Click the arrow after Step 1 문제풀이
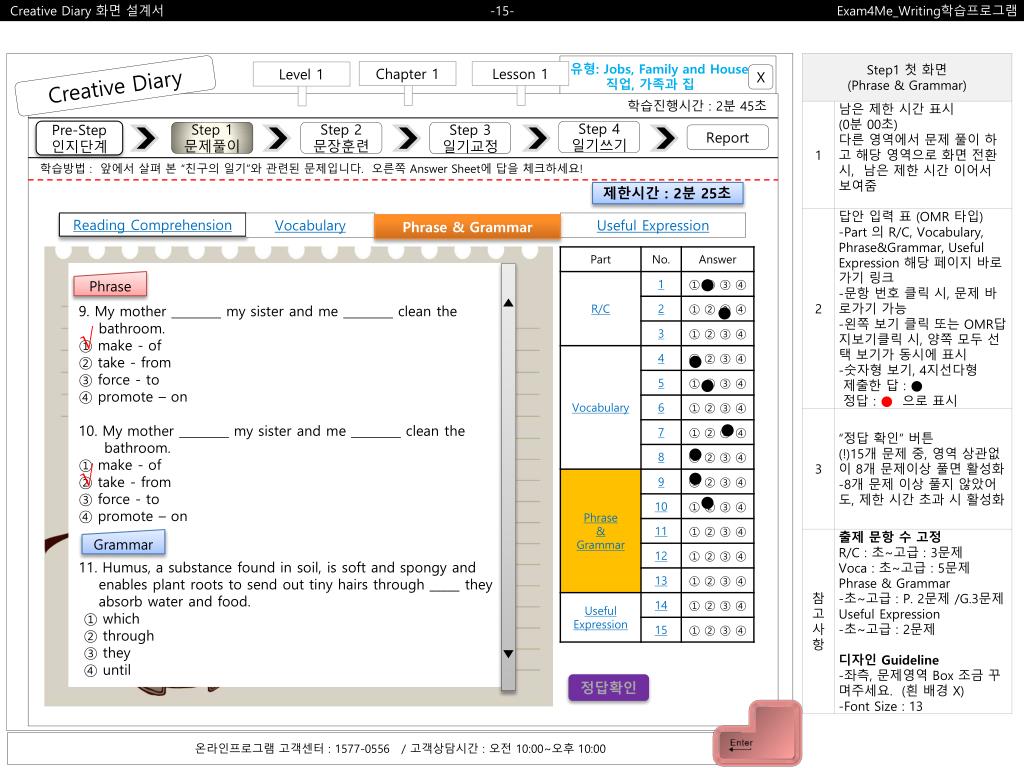The width and height of the screenshot is (1024, 768). pos(278,138)
